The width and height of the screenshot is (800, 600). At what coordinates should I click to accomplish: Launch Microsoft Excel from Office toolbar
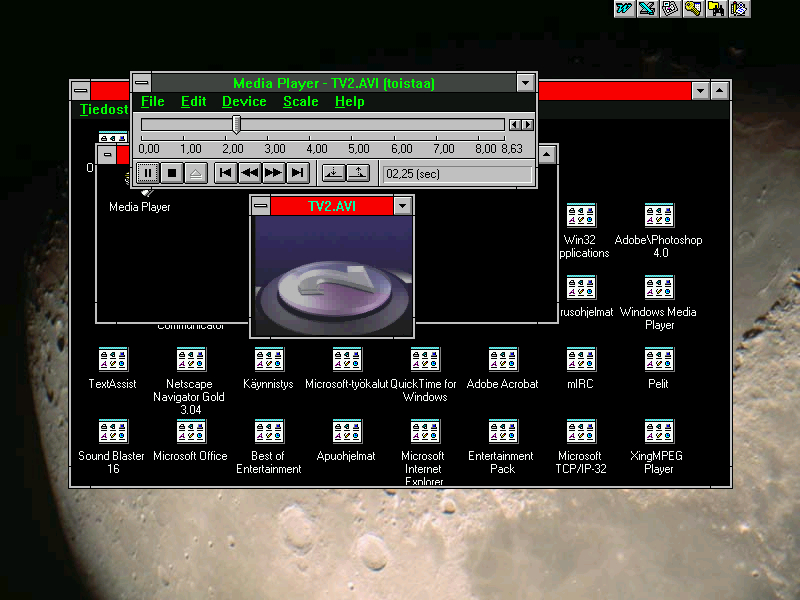click(x=647, y=9)
